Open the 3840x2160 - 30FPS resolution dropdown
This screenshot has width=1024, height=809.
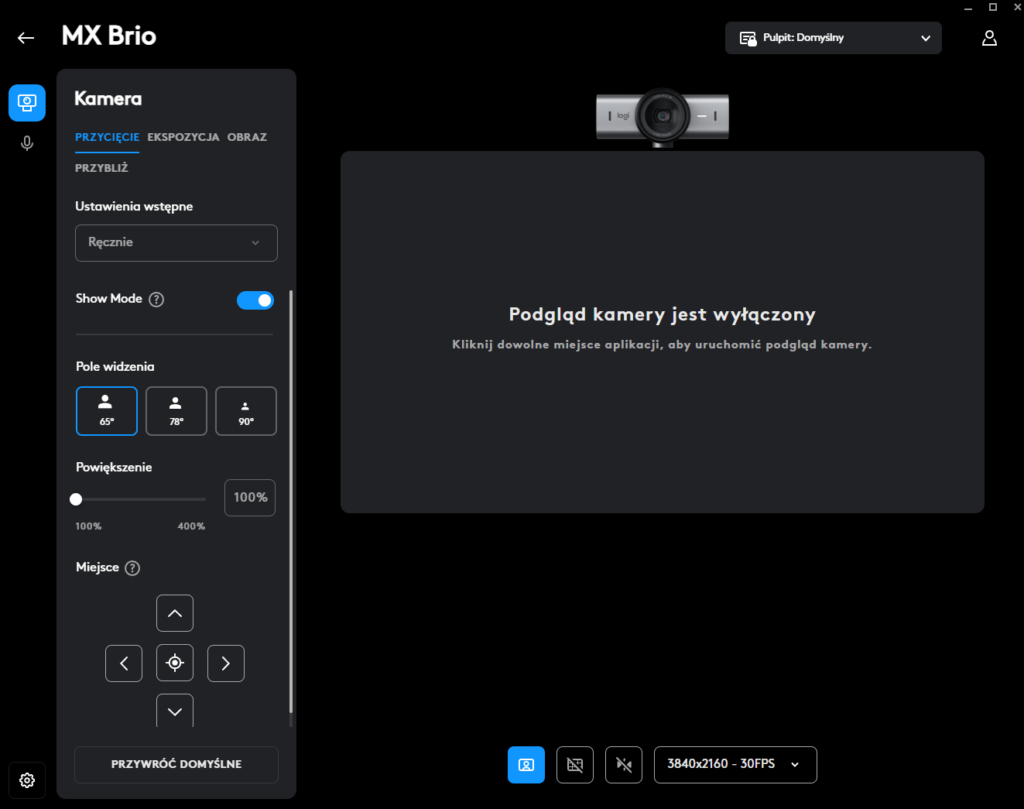pos(735,765)
